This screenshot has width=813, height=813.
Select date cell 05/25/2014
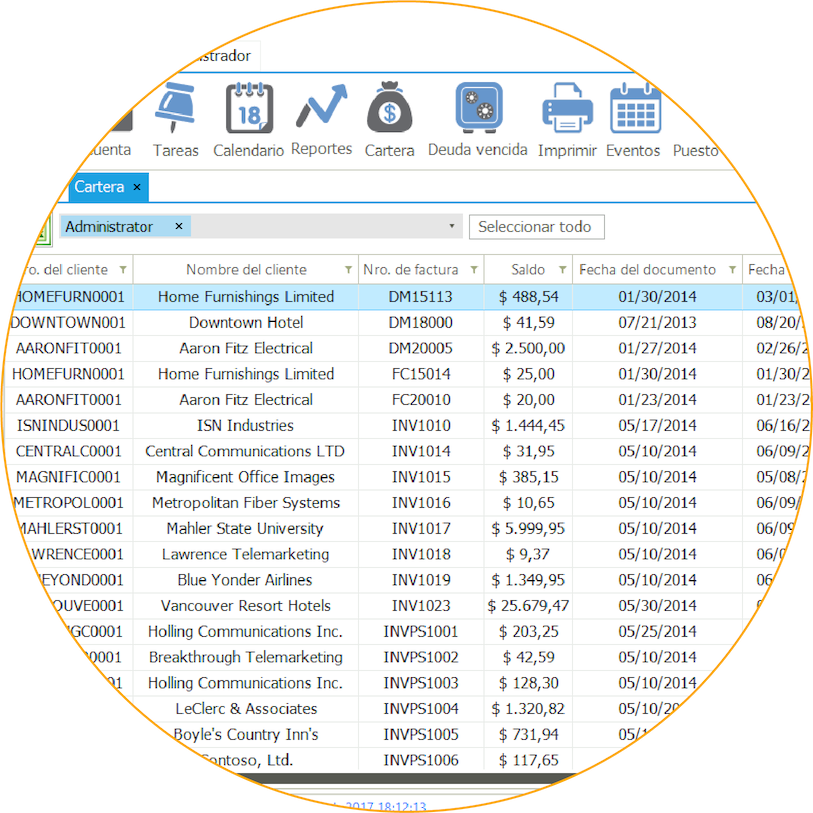click(x=657, y=632)
